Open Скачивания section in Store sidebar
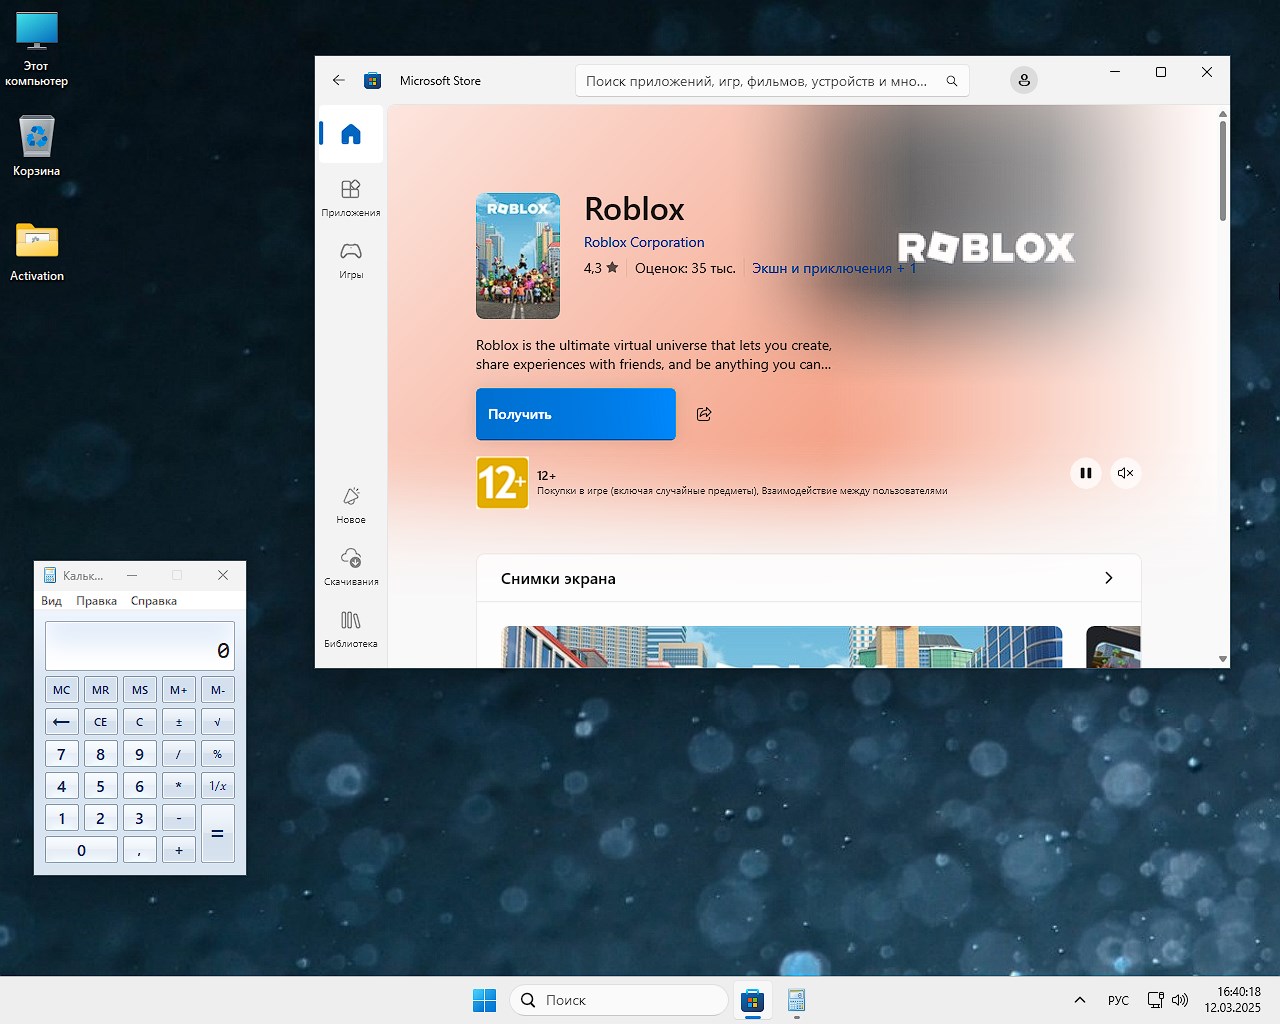The image size is (1280, 1024). pyautogui.click(x=351, y=566)
